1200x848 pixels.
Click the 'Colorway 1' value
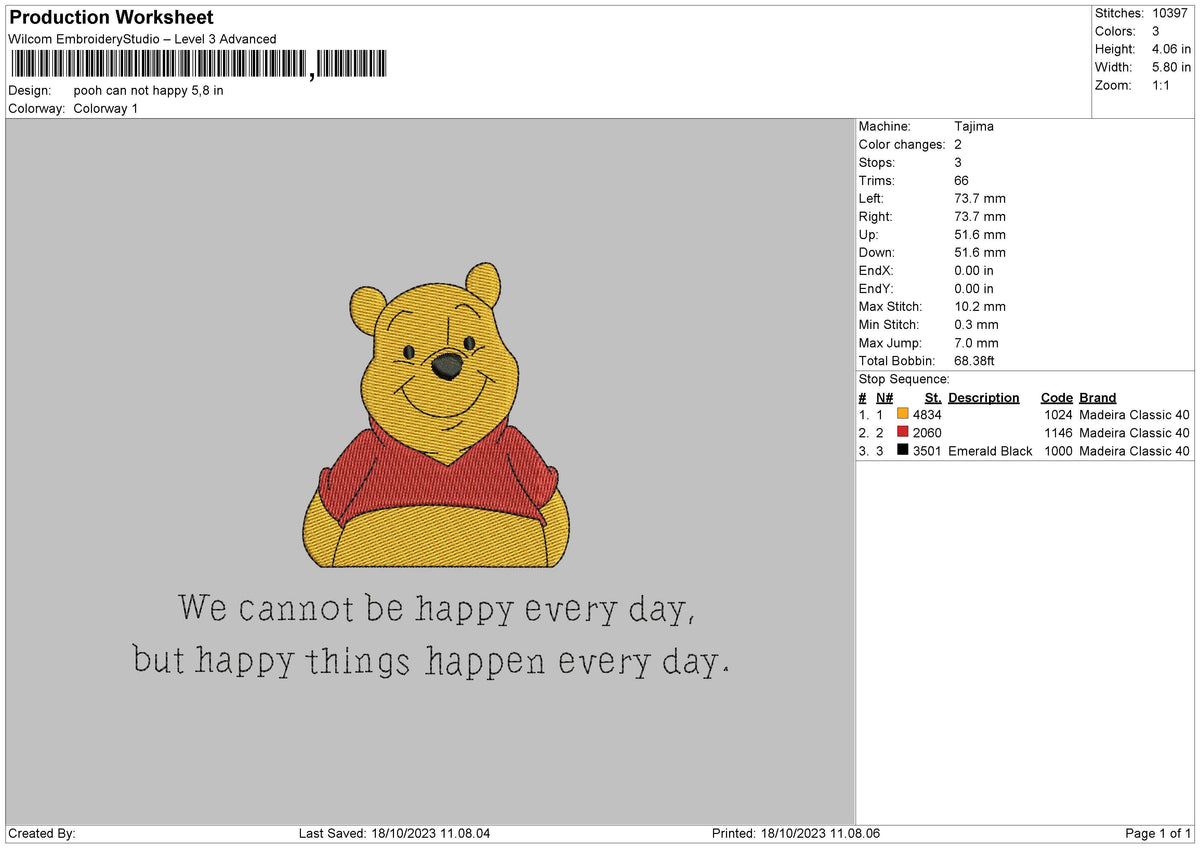(x=106, y=108)
